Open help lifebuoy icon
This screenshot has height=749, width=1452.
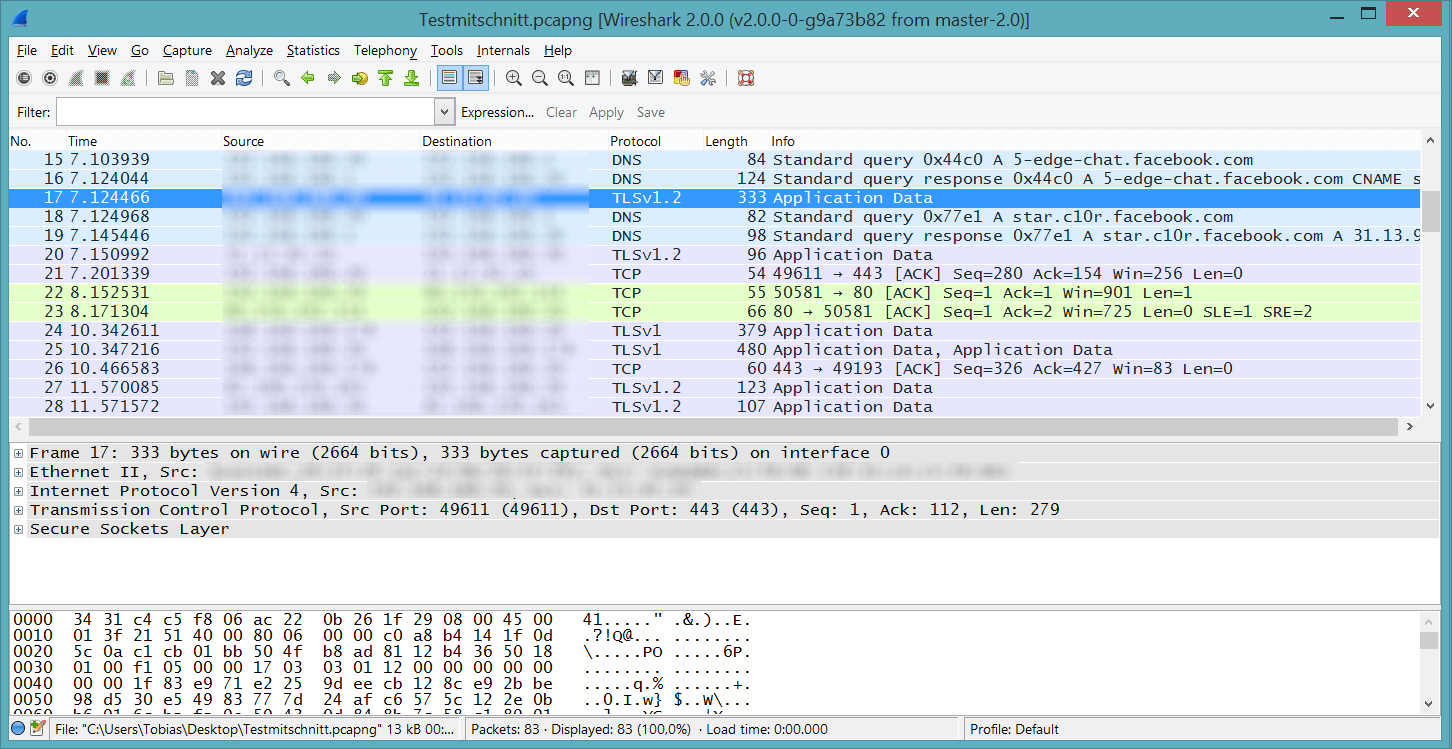tap(745, 78)
